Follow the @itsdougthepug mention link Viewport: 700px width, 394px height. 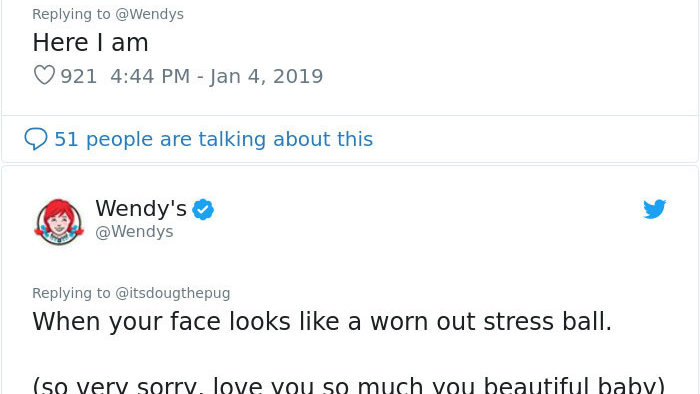coord(173,293)
